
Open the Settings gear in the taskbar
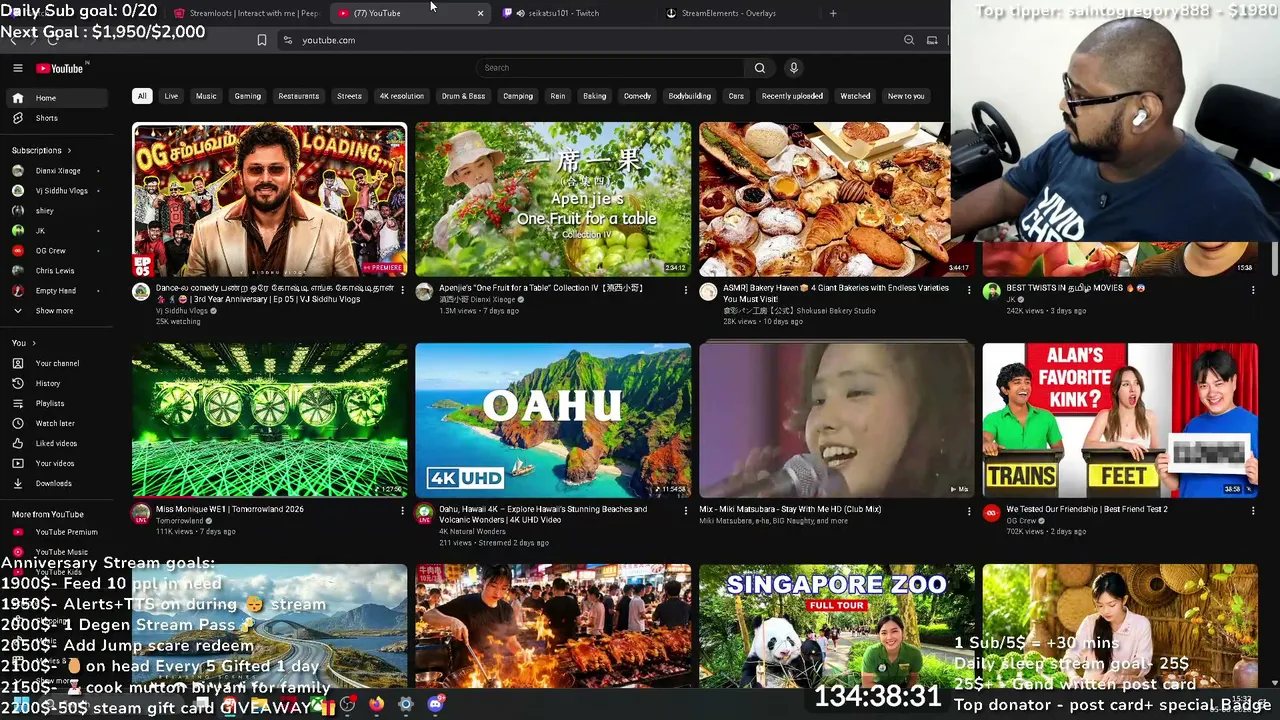click(x=405, y=704)
